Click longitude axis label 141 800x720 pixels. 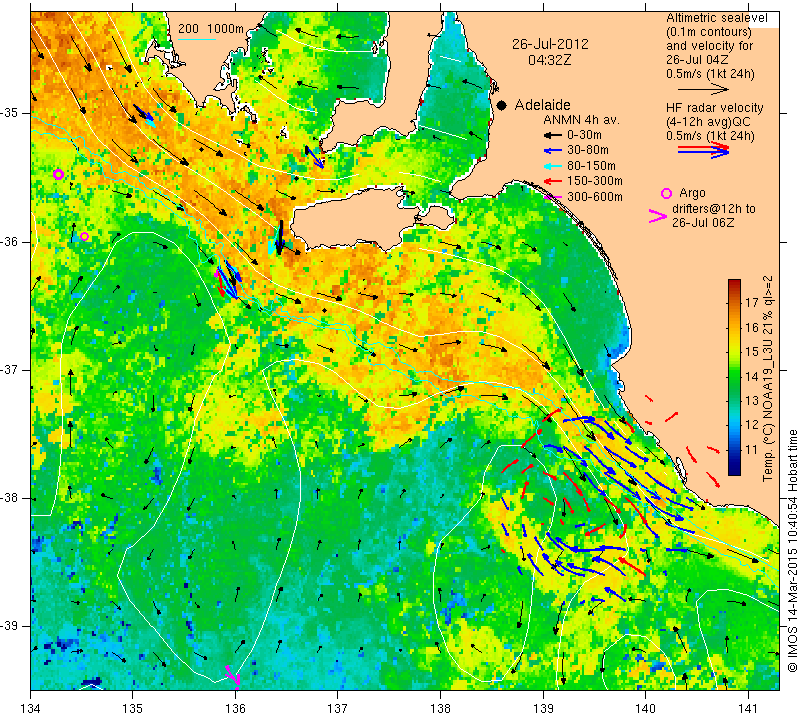point(748,709)
